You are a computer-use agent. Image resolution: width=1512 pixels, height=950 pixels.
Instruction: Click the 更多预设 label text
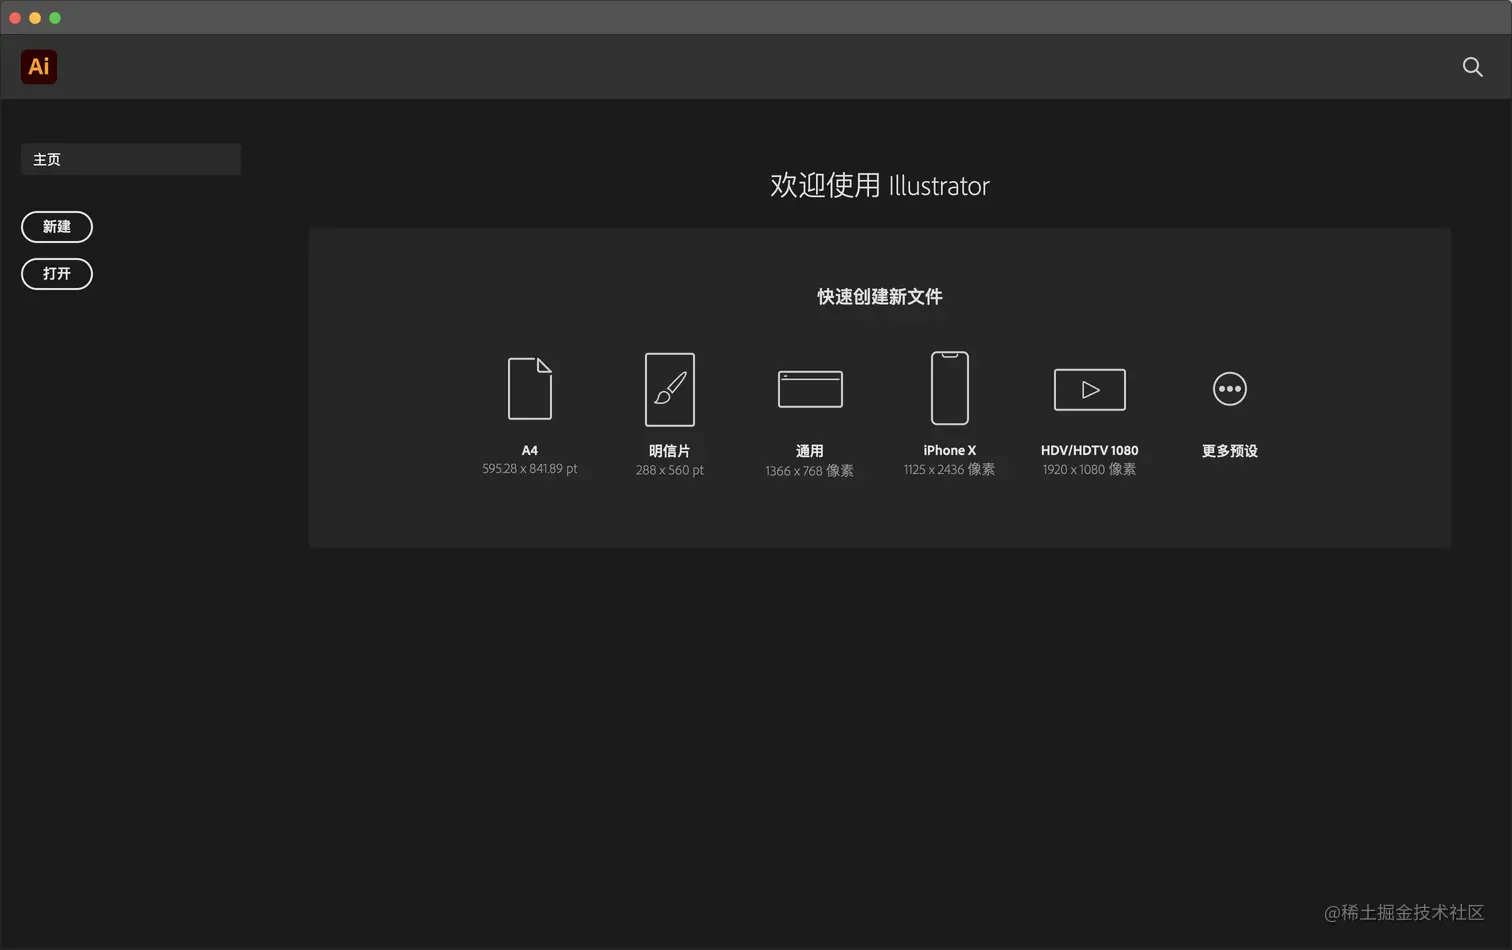[1230, 451]
